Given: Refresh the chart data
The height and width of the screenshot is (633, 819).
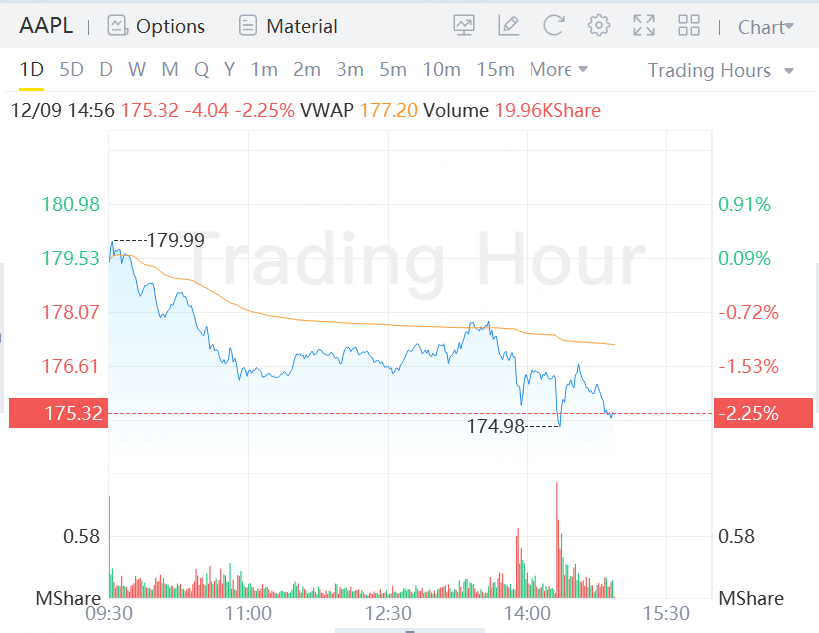Looking at the screenshot, I should click(554, 26).
